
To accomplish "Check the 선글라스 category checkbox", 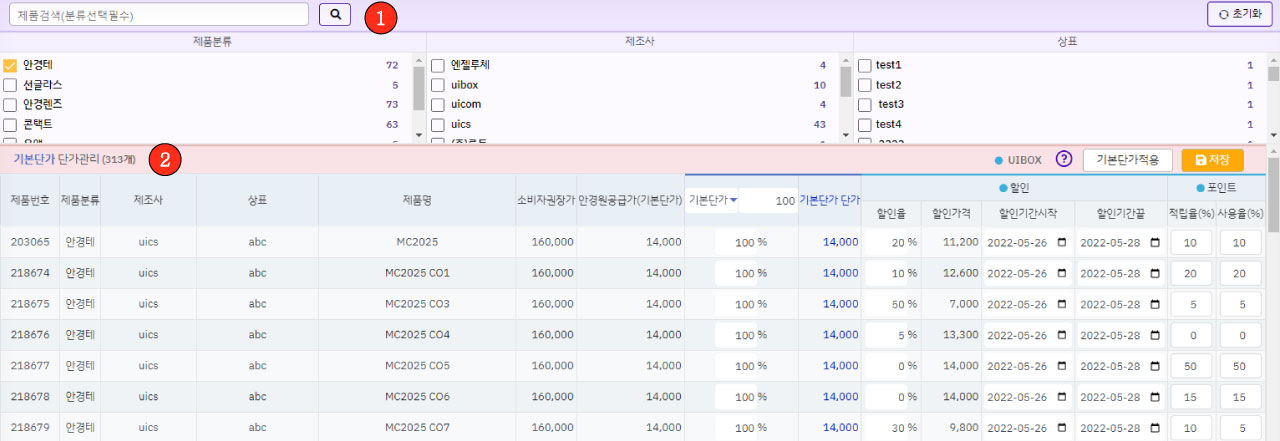I will (x=10, y=85).
